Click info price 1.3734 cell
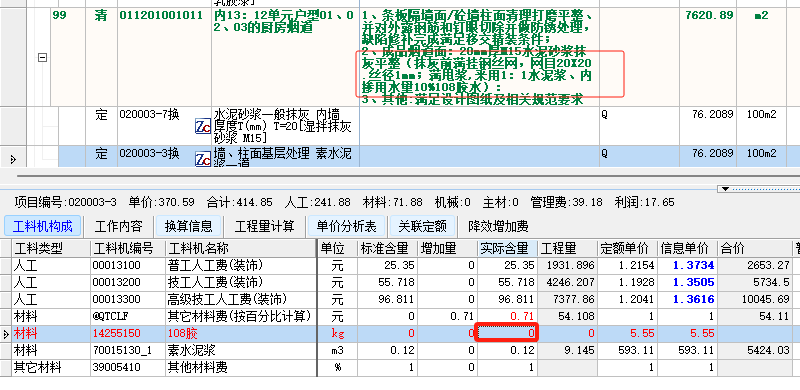The width and height of the screenshot is (800, 390). click(x=687, y=265)
